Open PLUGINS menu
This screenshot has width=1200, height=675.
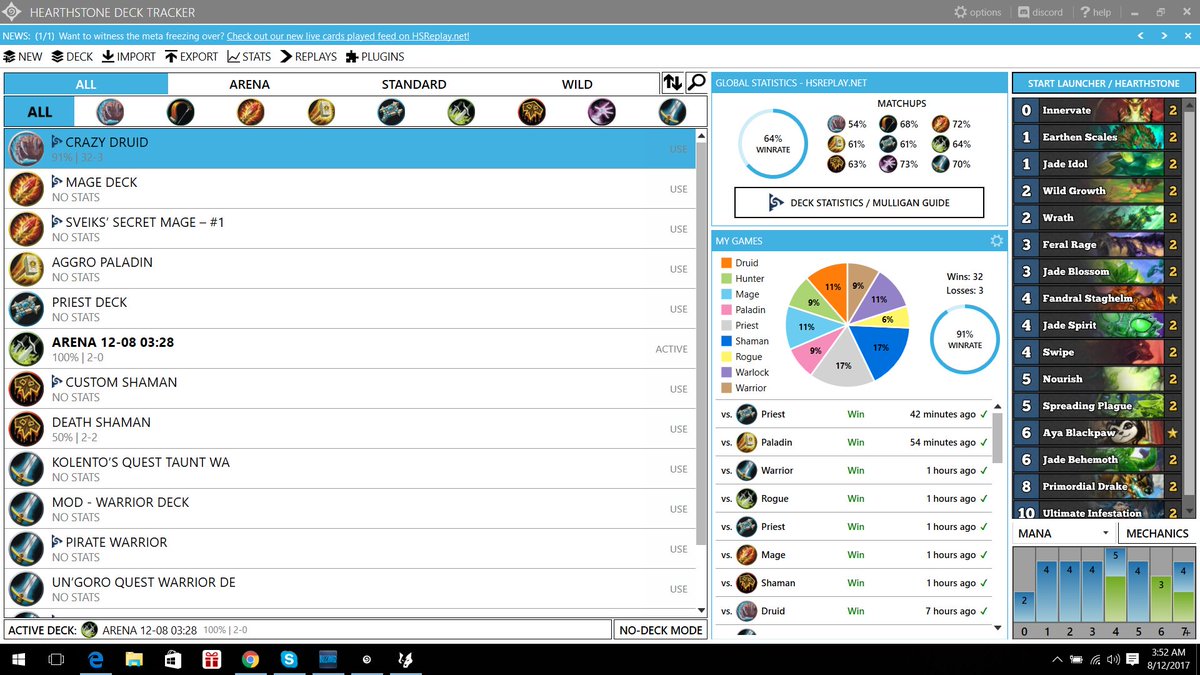(x=375, y=57)
